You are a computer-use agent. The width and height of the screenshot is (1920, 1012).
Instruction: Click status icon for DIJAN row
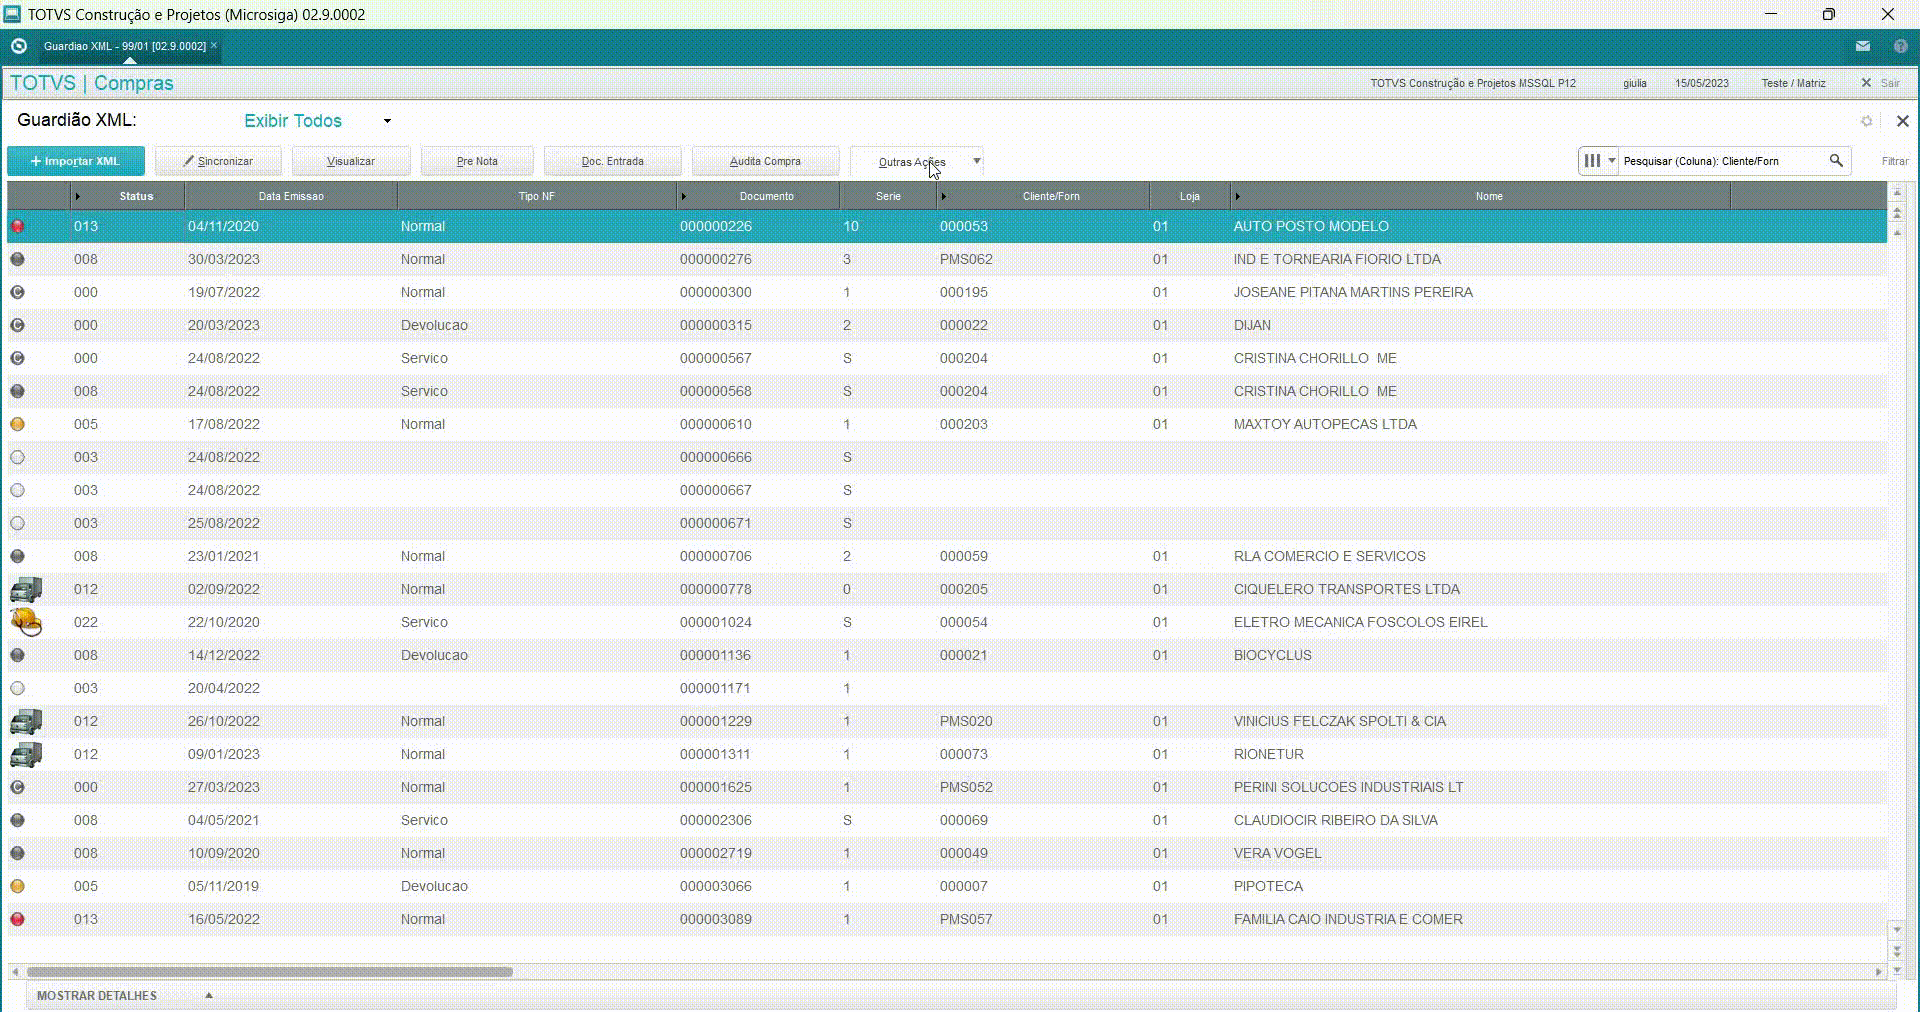tap(17, 325)
